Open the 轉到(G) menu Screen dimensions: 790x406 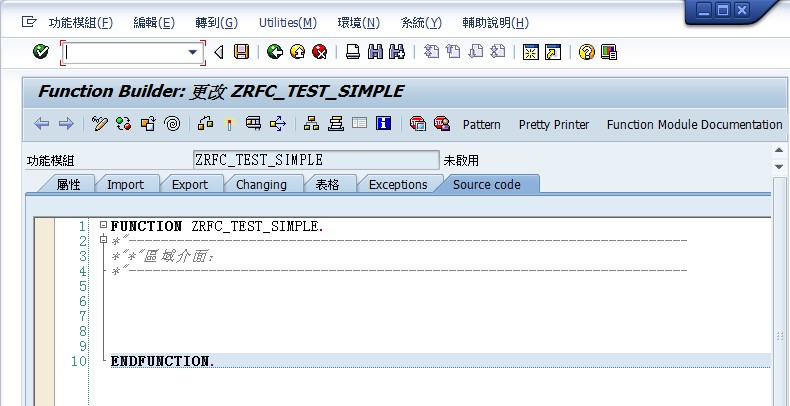click(x=216, y=23)
